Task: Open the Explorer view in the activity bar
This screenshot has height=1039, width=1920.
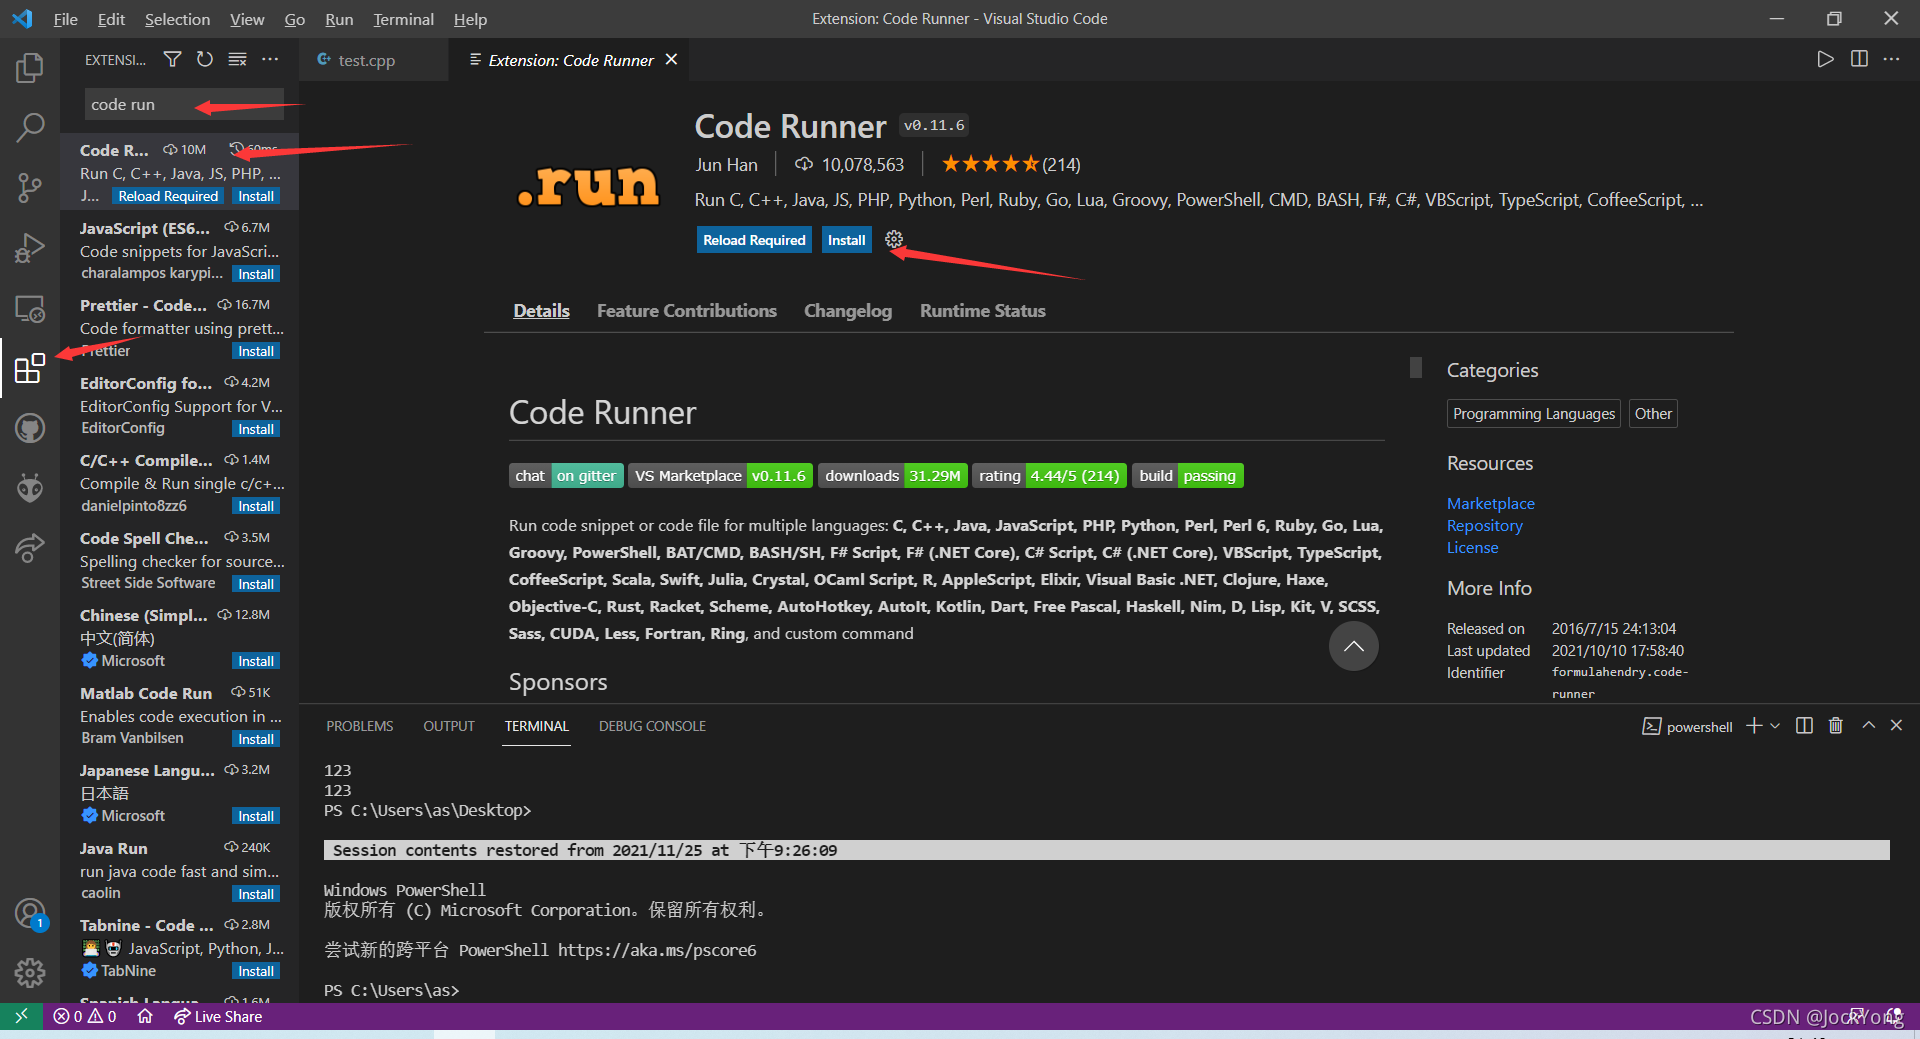Action: coord(30,68)
